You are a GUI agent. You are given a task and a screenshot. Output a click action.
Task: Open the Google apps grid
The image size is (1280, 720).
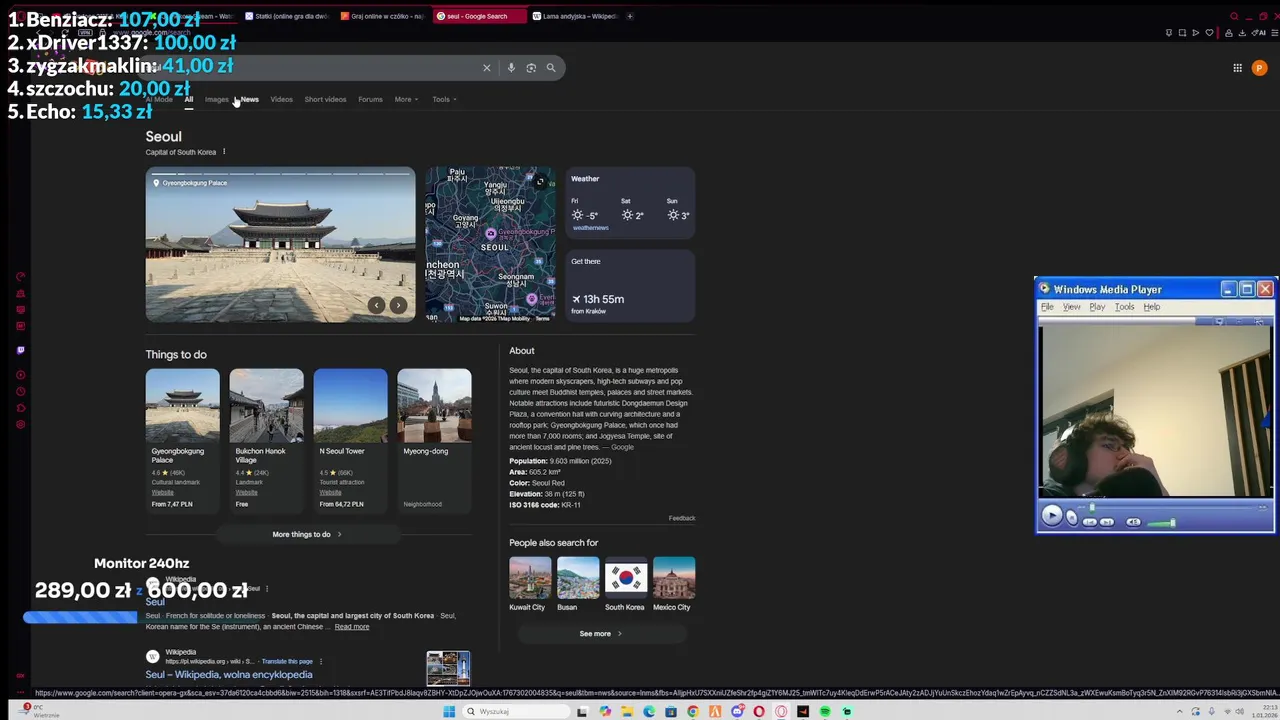click(x=1237, y=68)
